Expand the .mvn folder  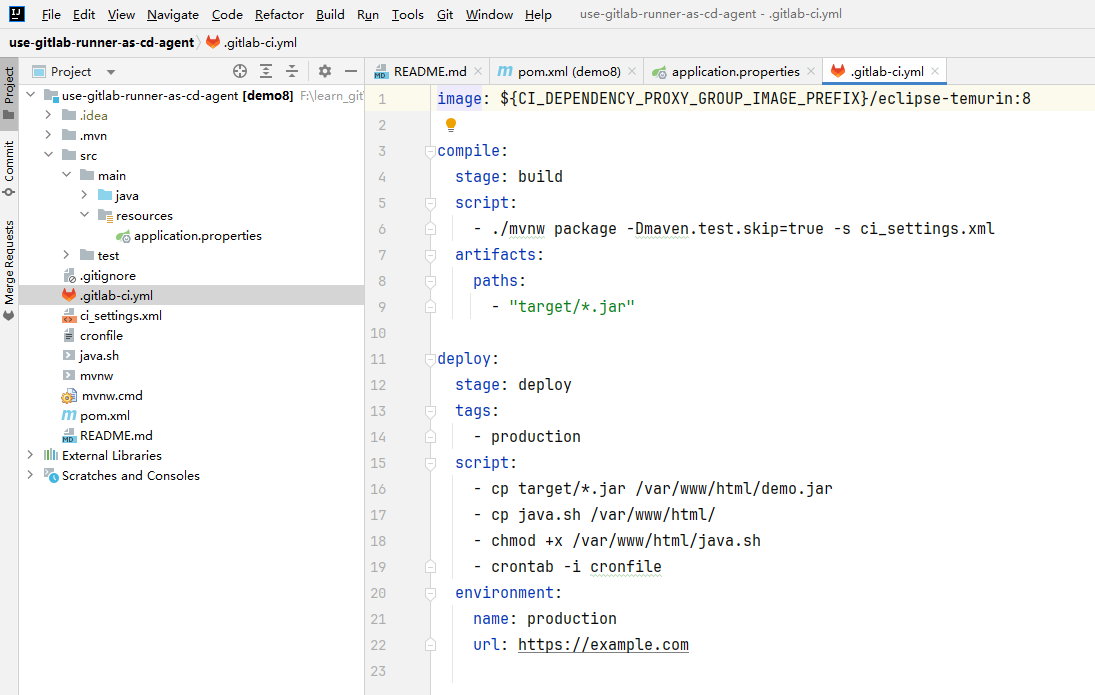point(48,135)
